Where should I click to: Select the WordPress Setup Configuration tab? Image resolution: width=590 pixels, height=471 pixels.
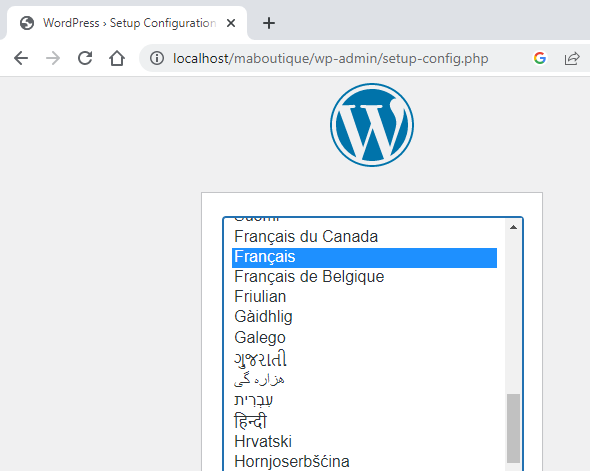tap(127, 23)
